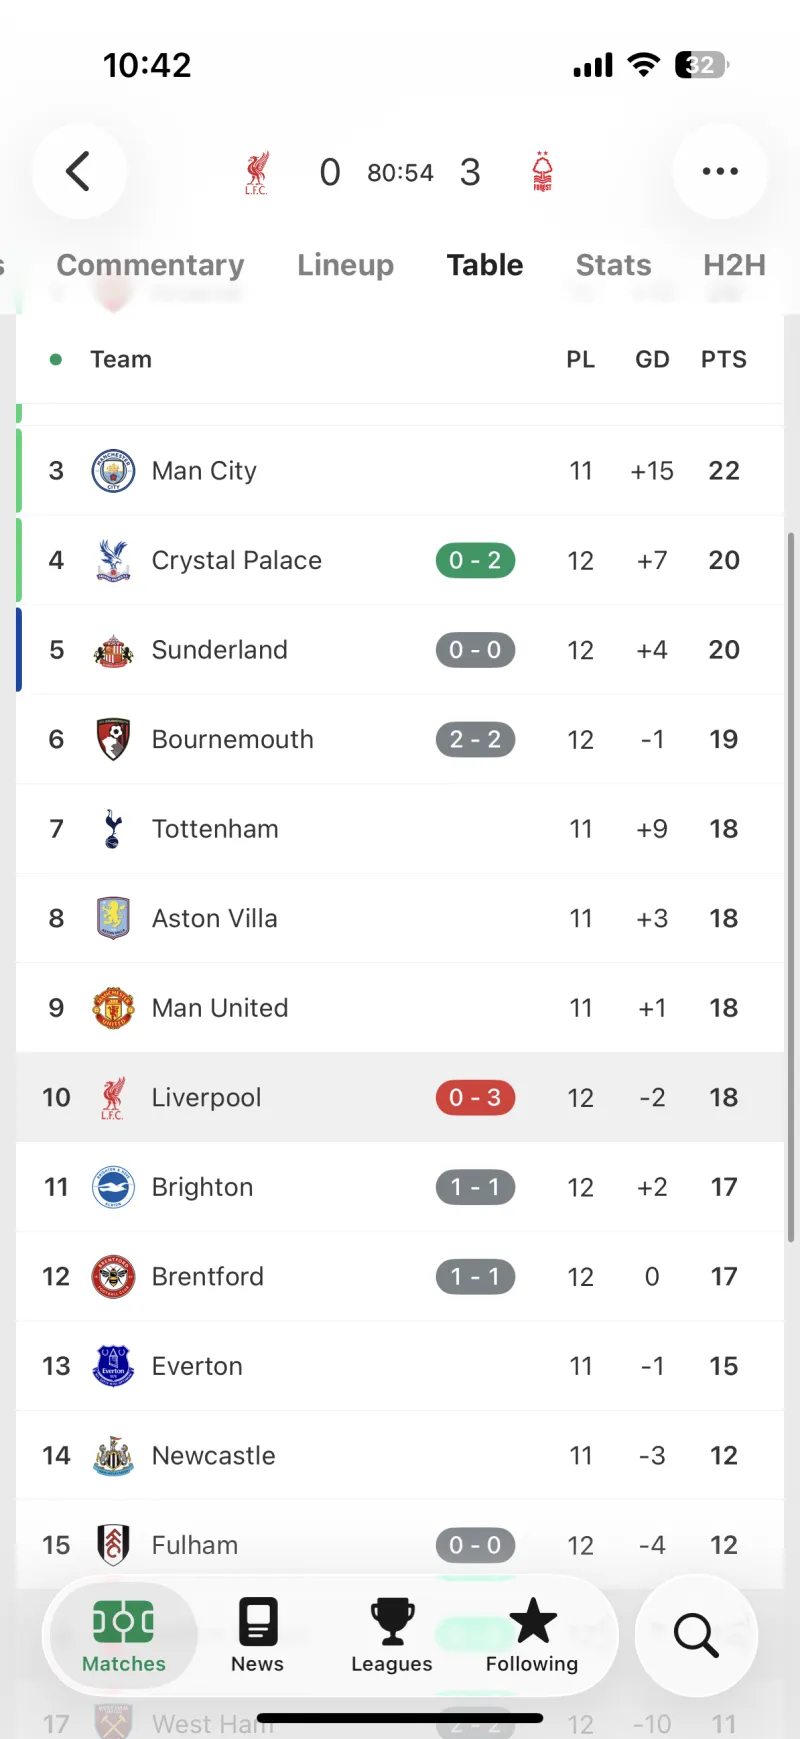Viewport: 800px width, 1739px height.
Task: Open the H2H tab
Action: pyautogui.click(x=734, y=265)
